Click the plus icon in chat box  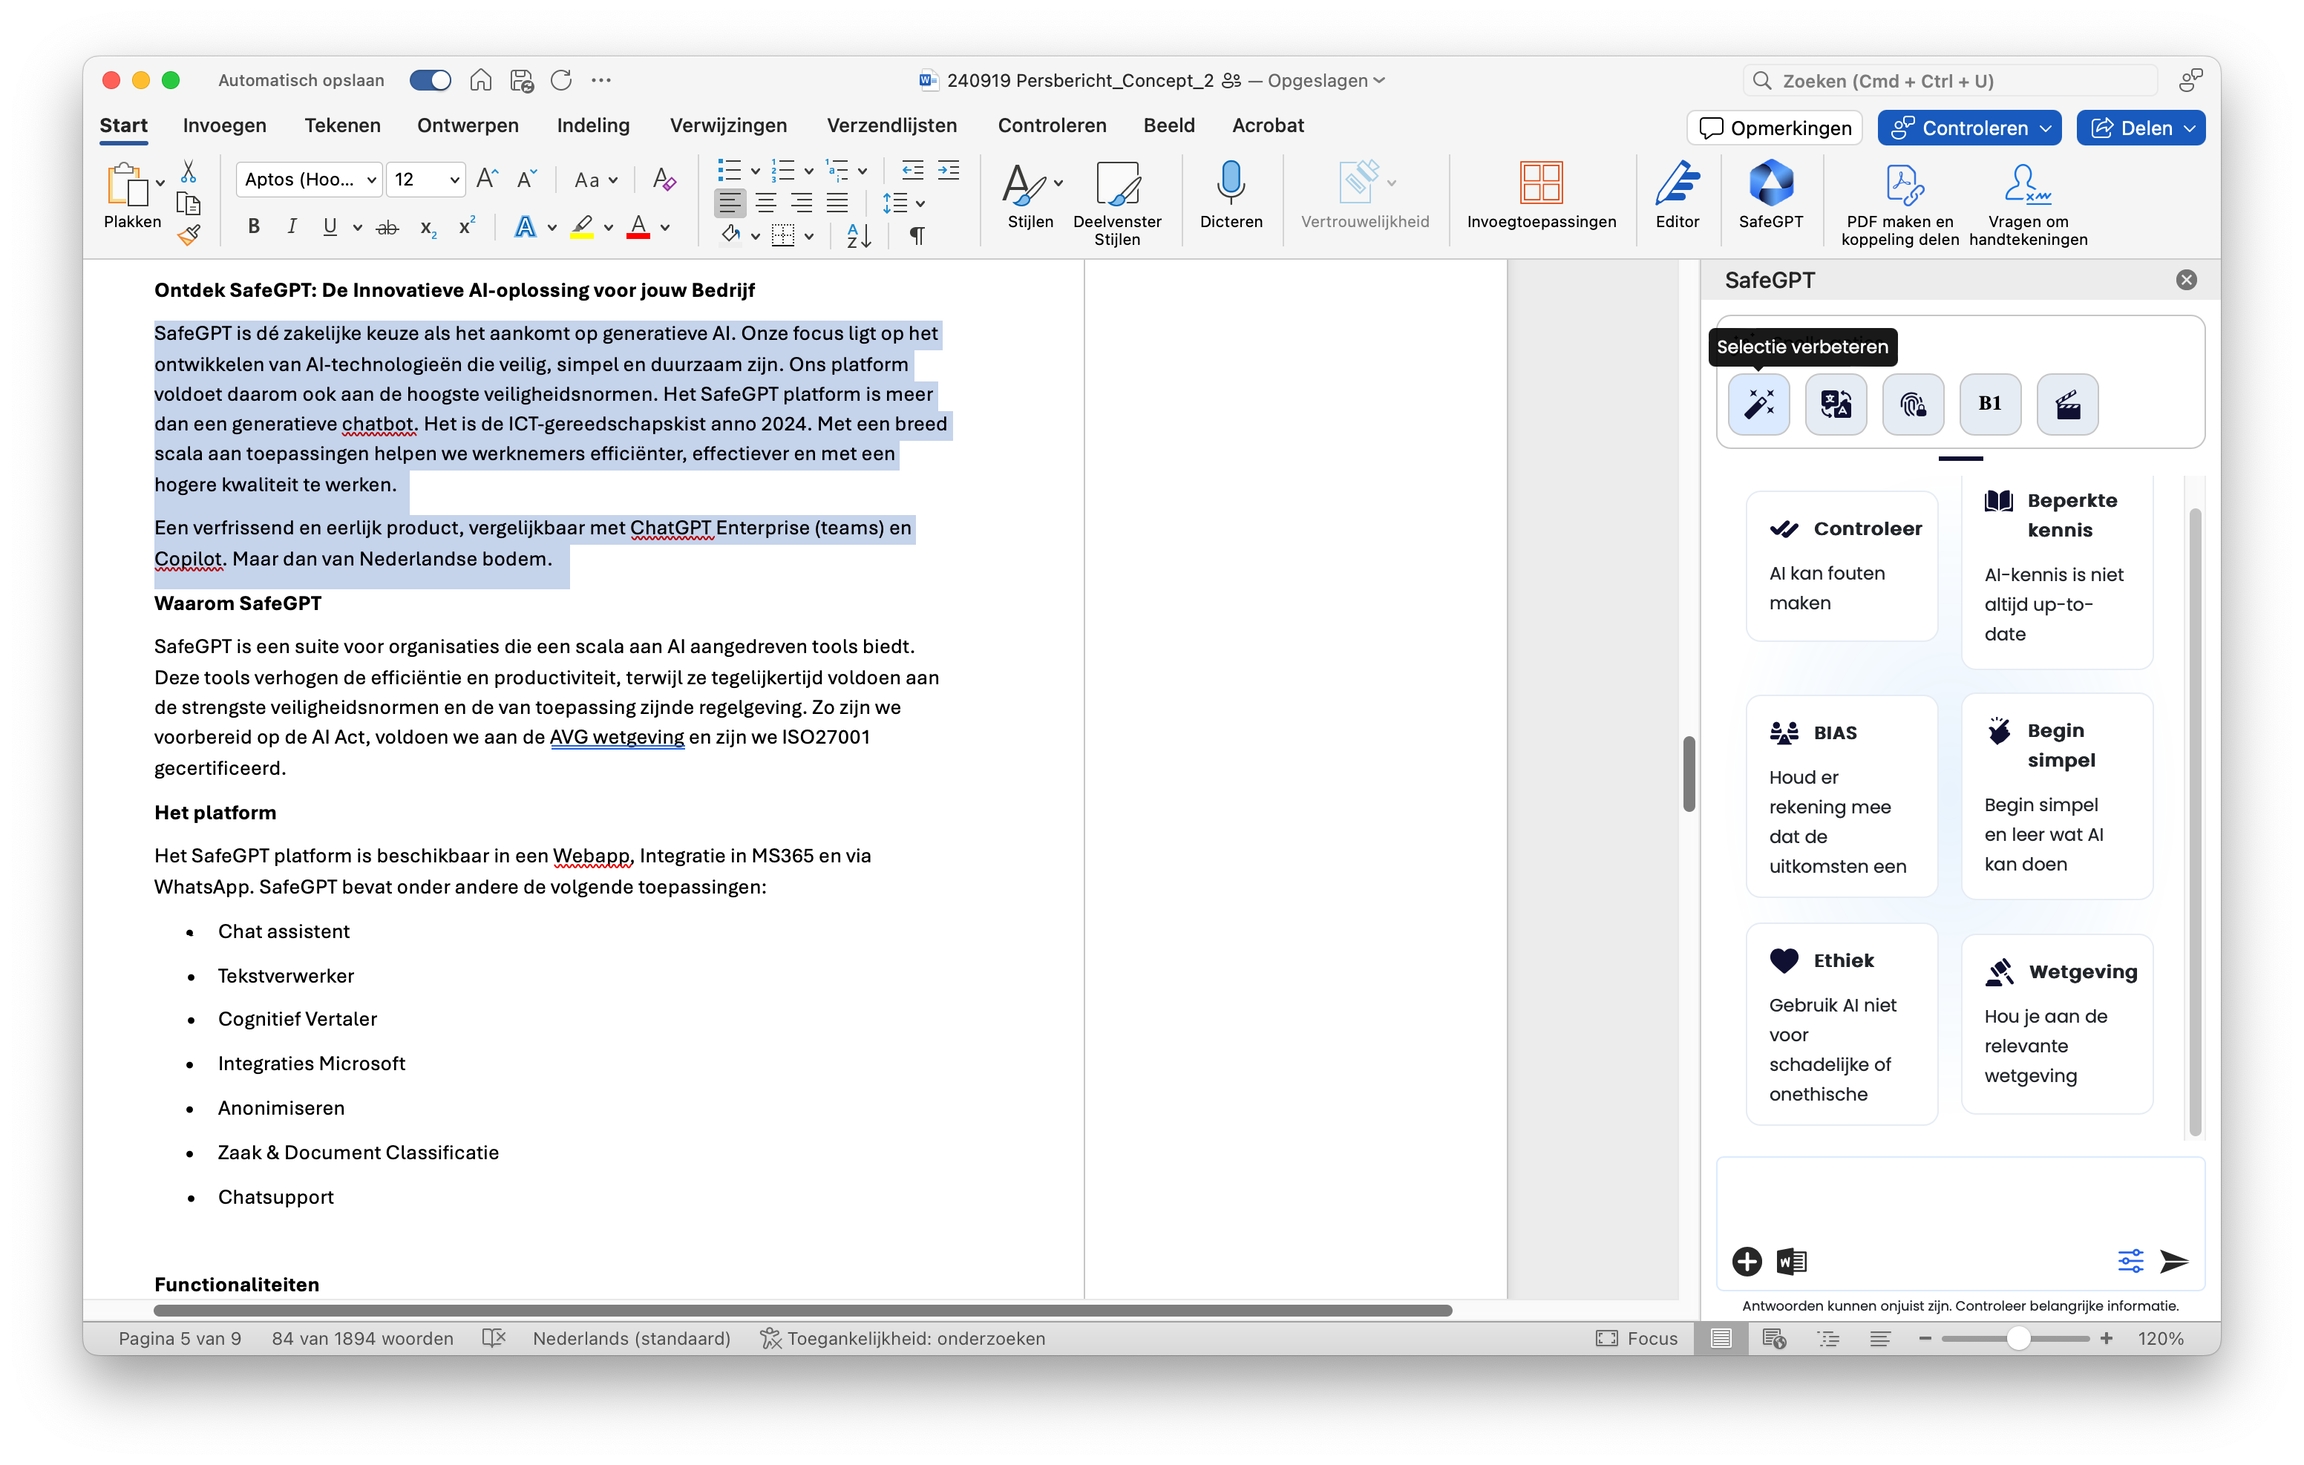pyautogui.click(x=1747, y=1261)
